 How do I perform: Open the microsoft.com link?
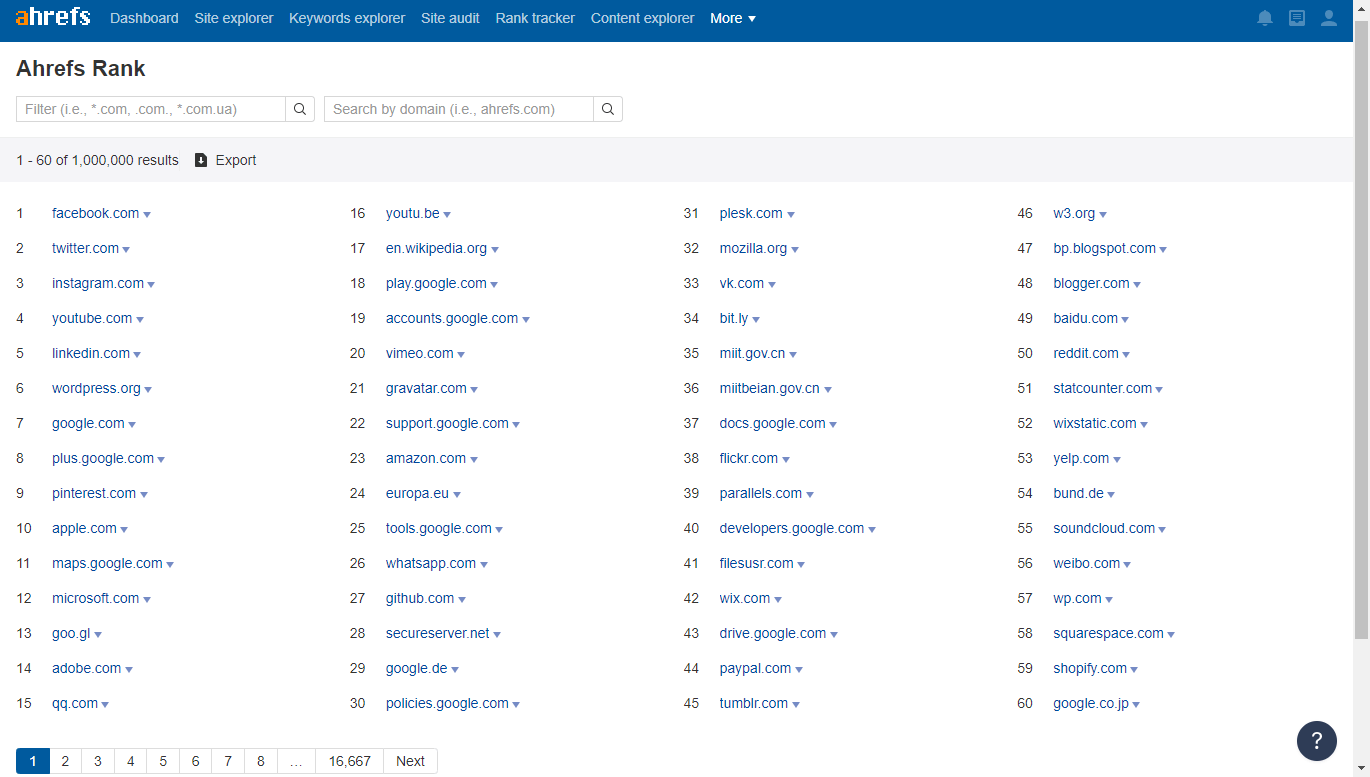pos(96,598)
